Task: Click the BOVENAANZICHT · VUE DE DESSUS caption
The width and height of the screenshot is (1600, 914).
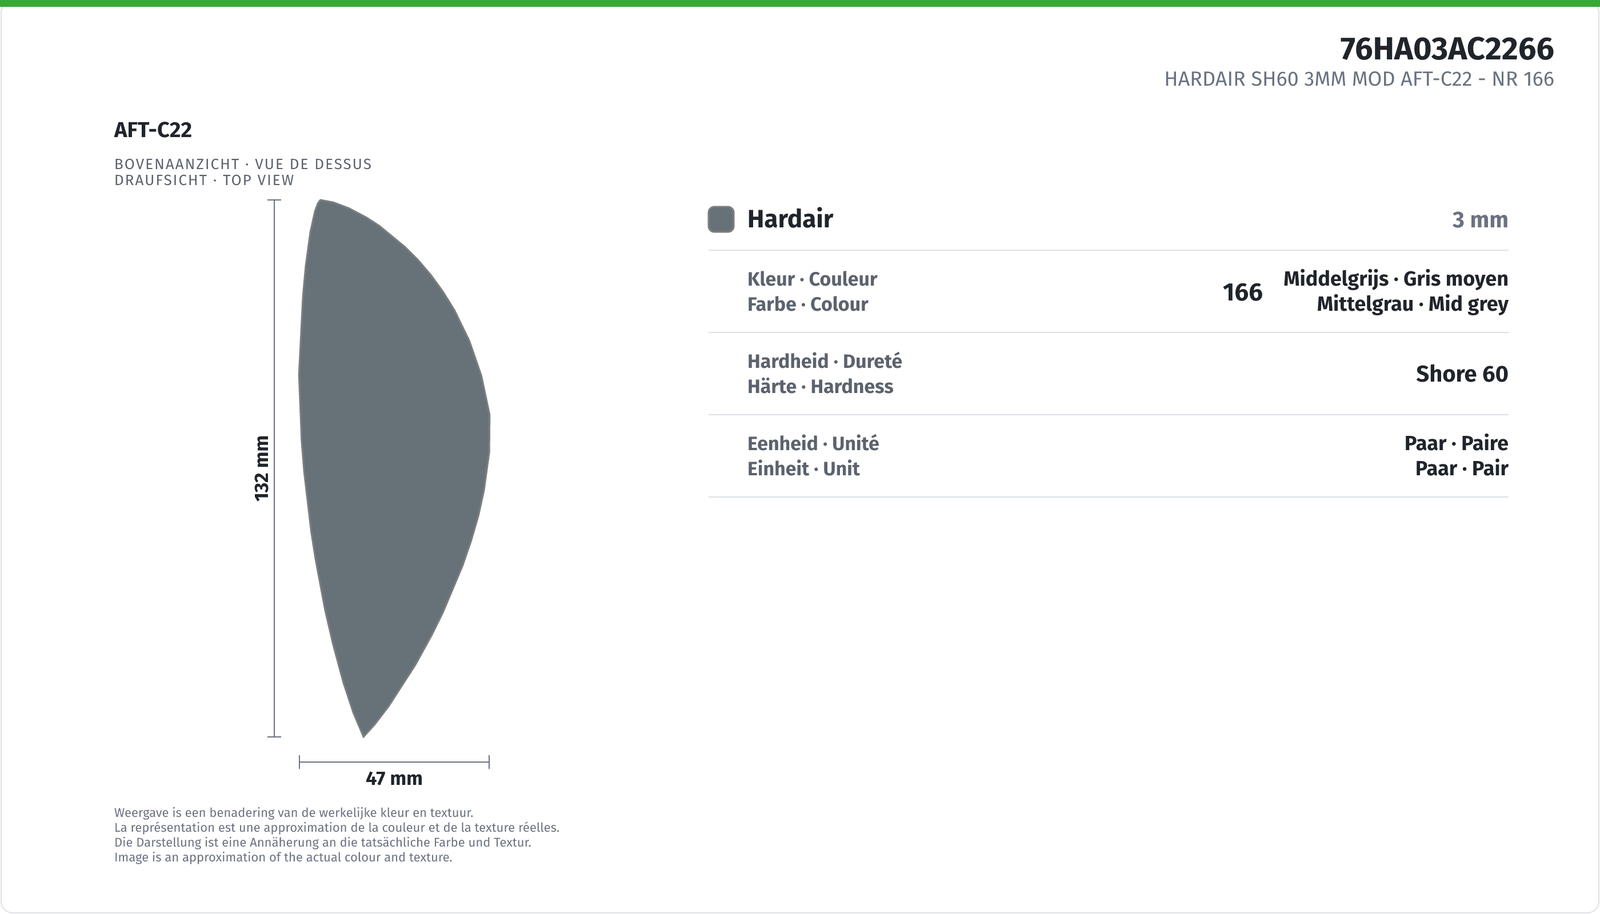Action: pyautogui.click(x=243, y=164)
